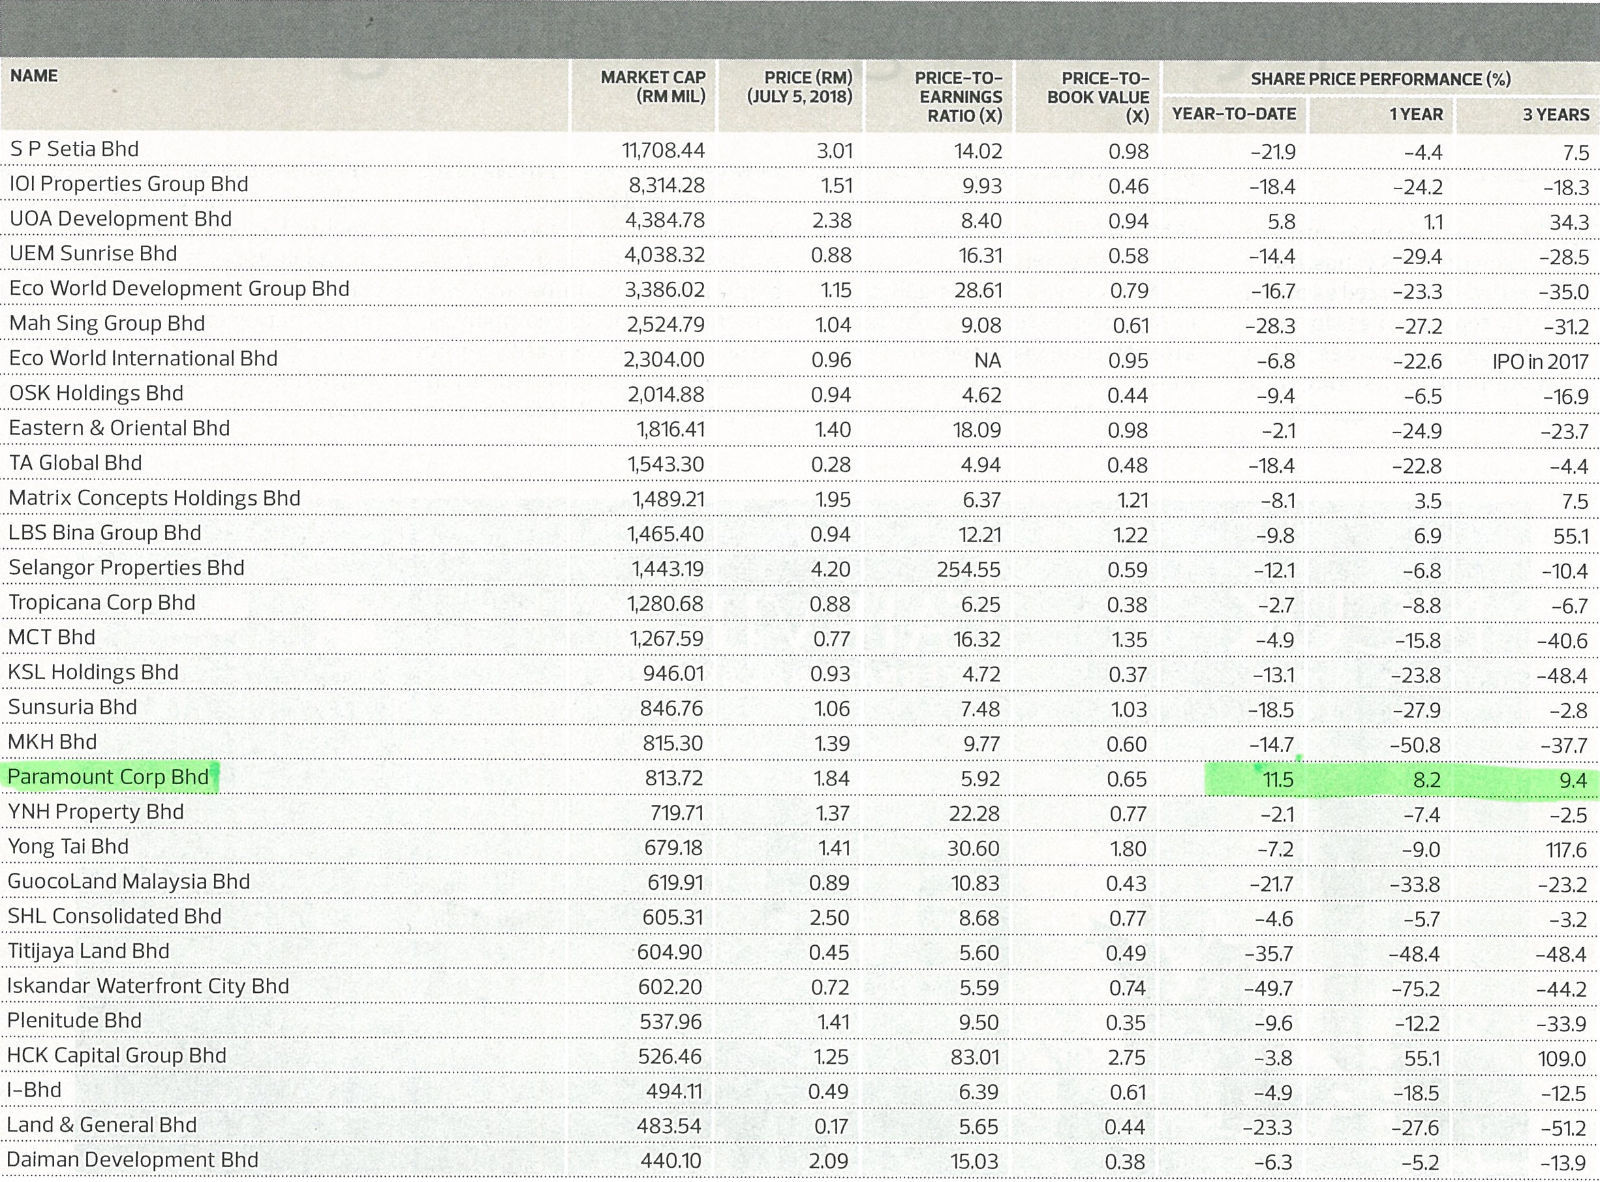Select the S P Setia Bhd row name
The height and width of the screenshot is (1182, 1600).
coord(74,149)
